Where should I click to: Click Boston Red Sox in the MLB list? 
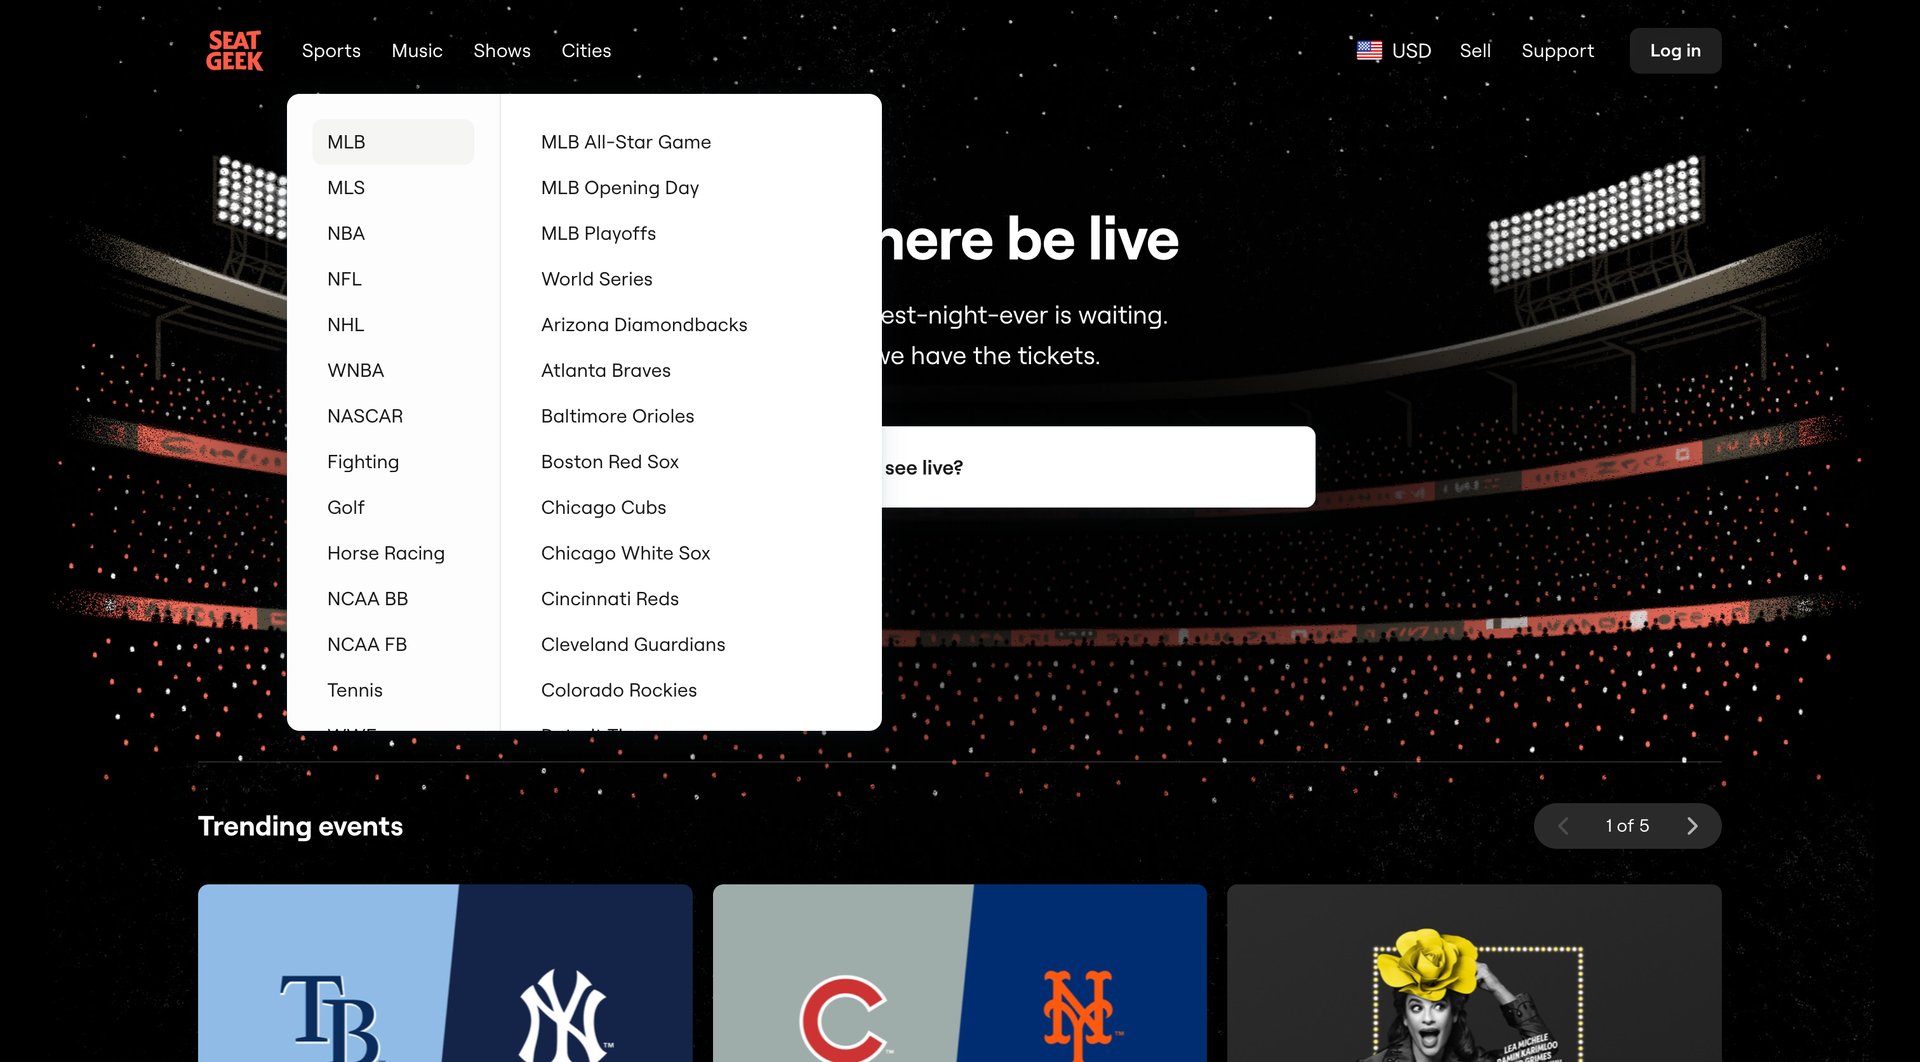(609, 461)
